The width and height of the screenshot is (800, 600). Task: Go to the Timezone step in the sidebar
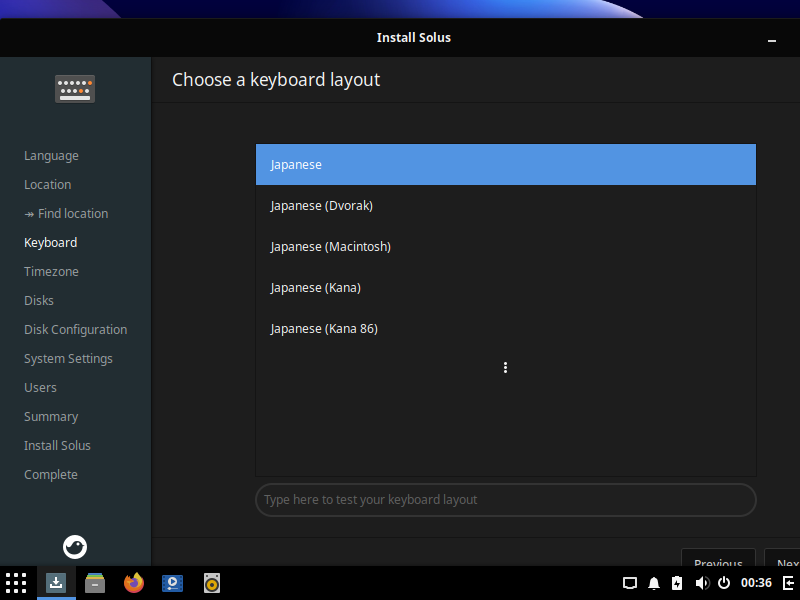[x=52, y=271]
